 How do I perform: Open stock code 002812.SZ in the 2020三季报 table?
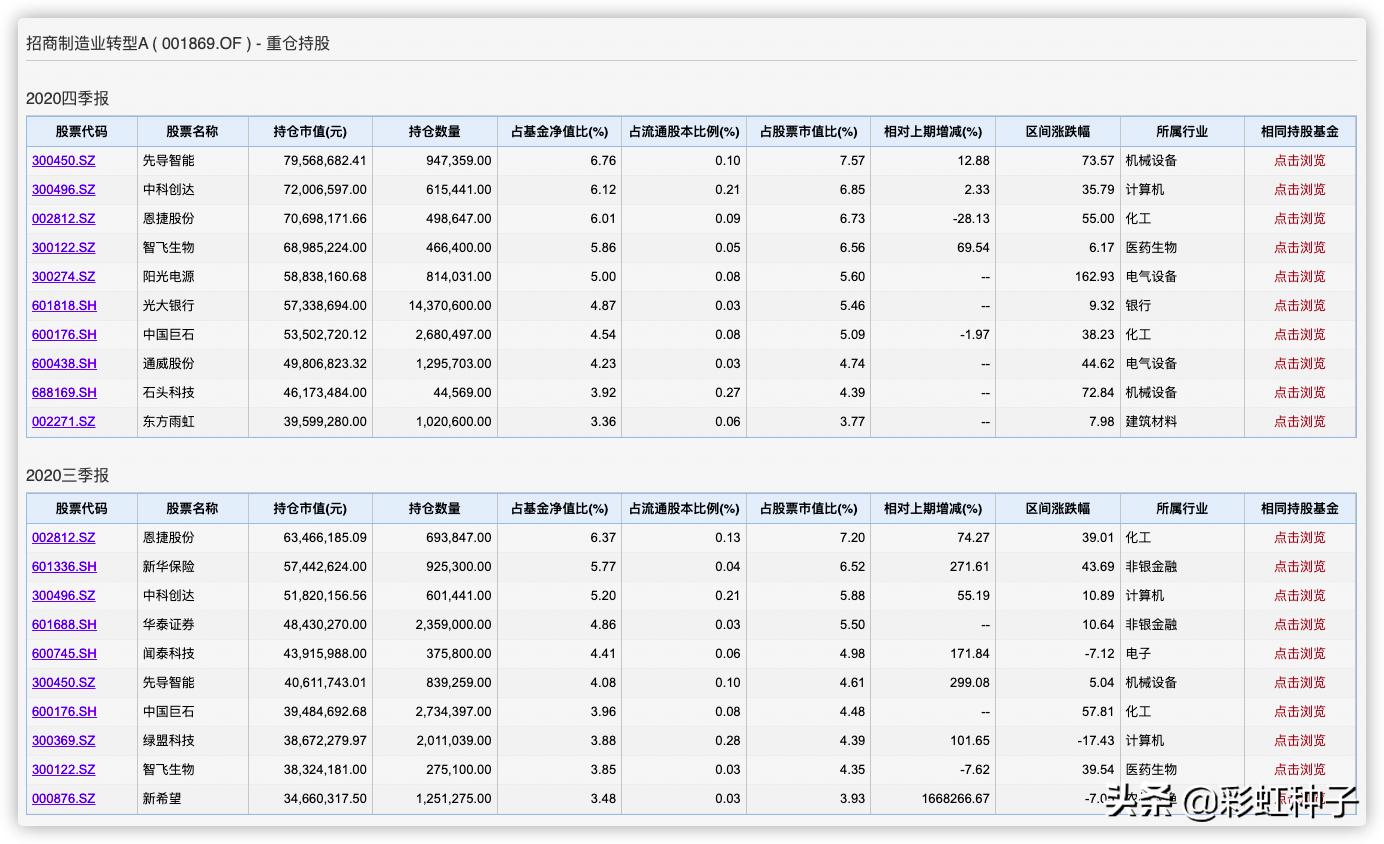pos(63,537)
